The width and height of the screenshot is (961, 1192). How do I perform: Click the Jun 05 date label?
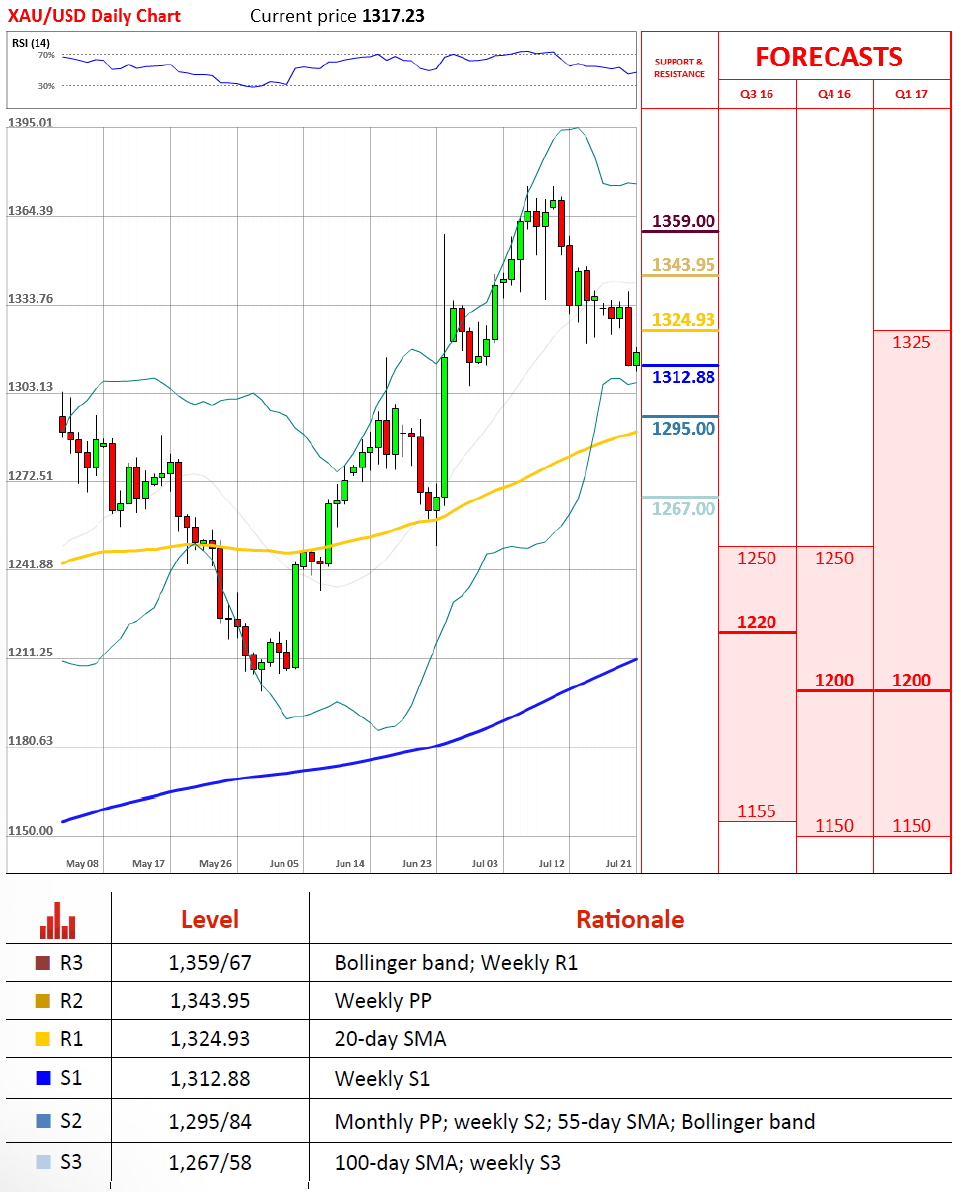click(x=284, y=864)
